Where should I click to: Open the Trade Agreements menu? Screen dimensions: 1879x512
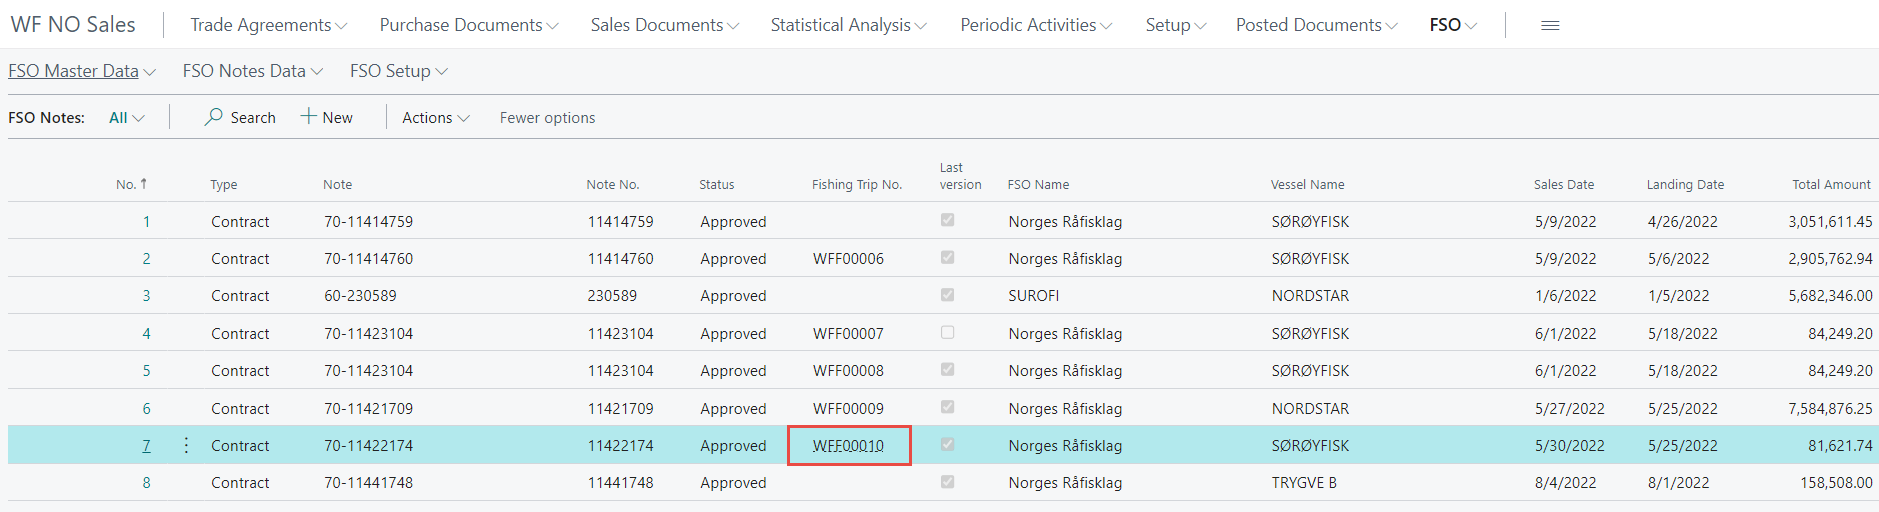point(268,25)
